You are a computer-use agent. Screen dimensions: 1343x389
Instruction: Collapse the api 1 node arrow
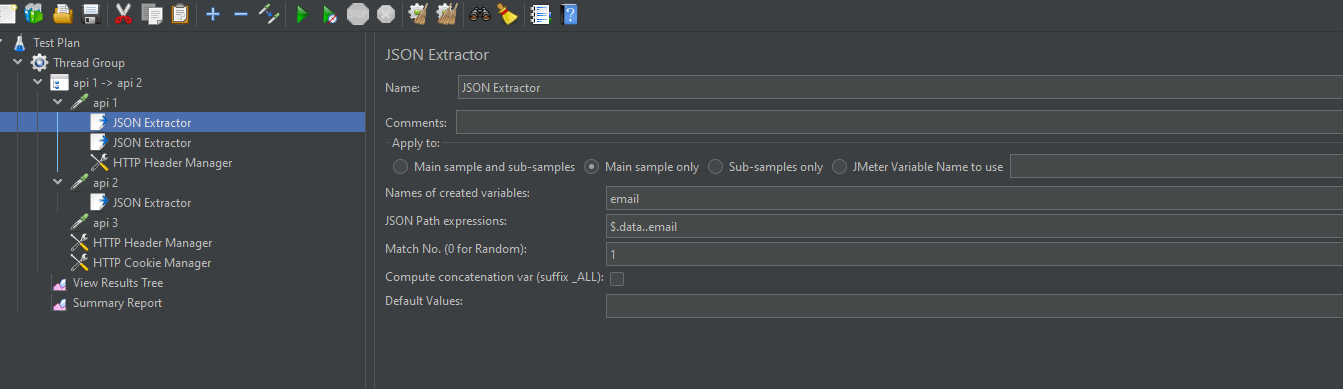click(x=58, y=103)
